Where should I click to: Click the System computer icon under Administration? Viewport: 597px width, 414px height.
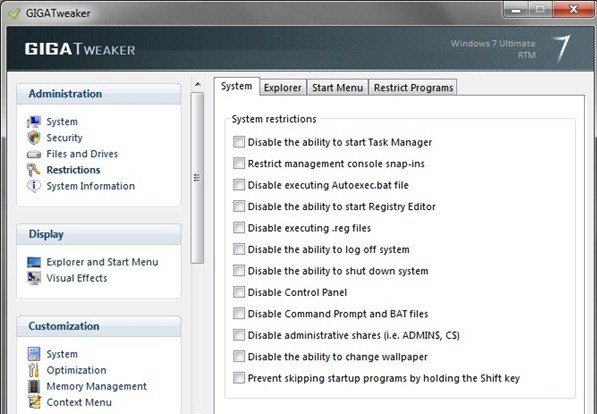click(x=34, y=122)
